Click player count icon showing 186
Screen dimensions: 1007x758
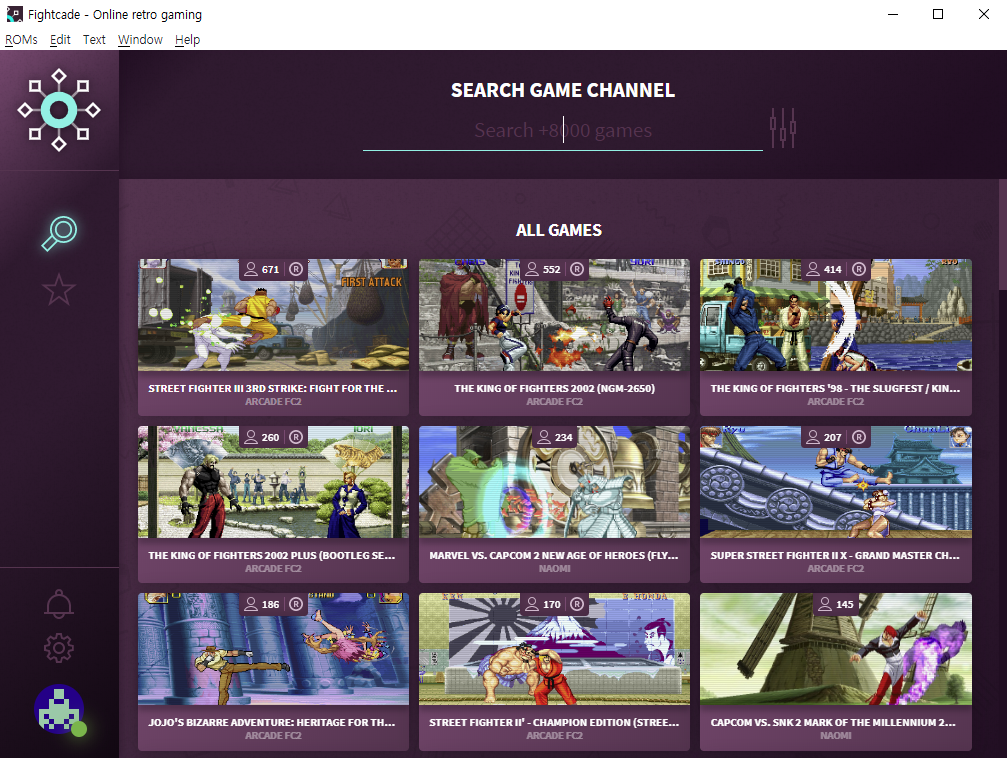(x=251, y=604)
